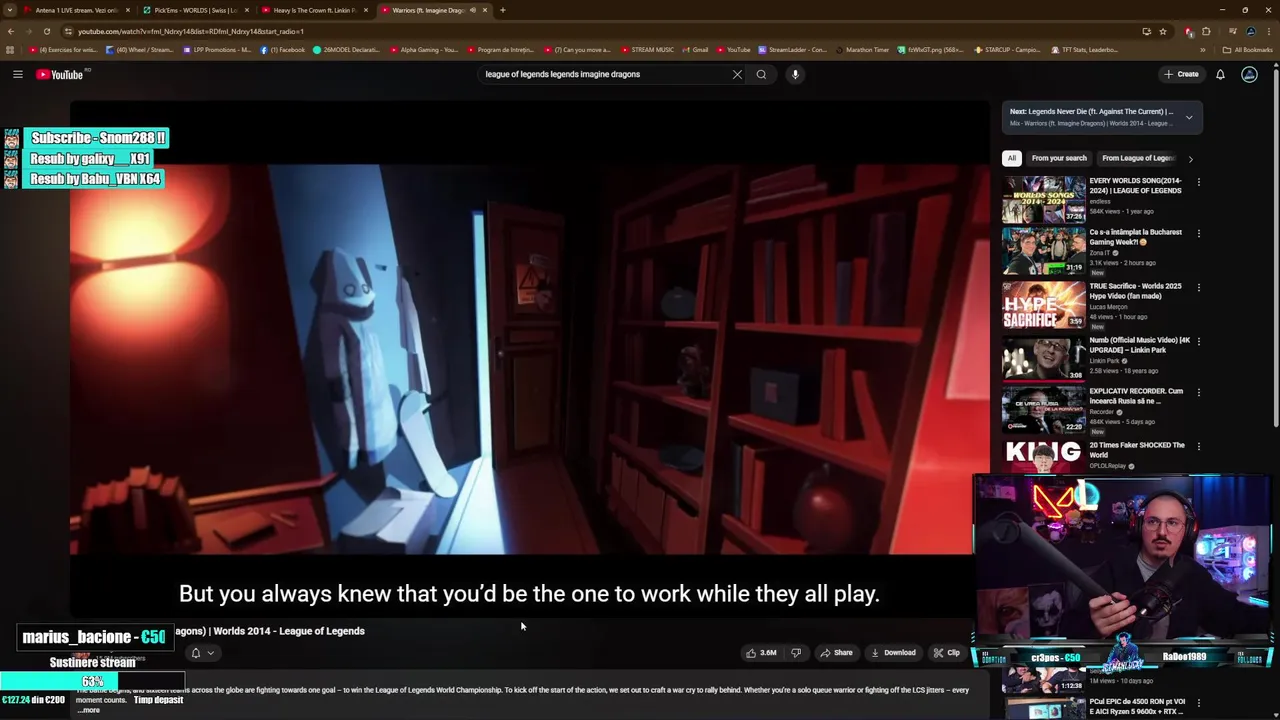Open 'Gmail' bookmark

pos(696,50)
